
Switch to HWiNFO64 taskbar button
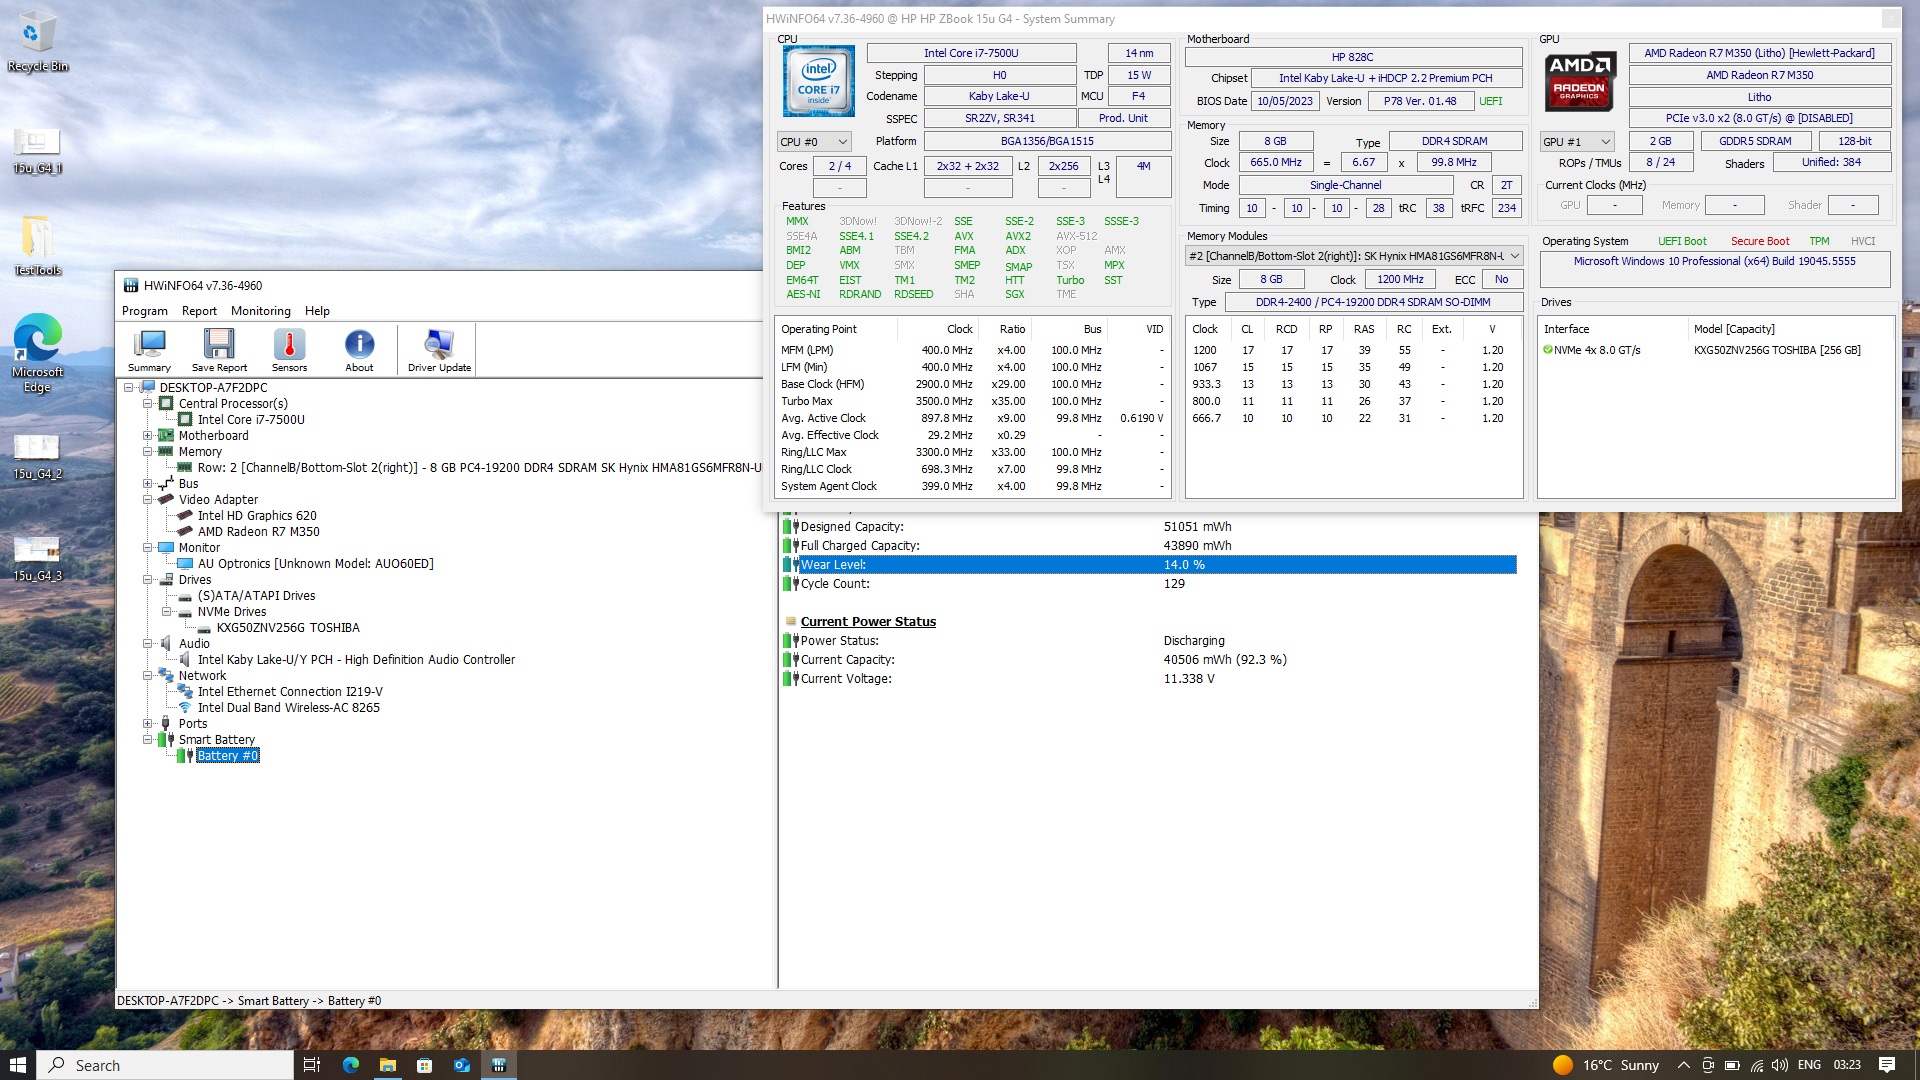pos(498,1065)
